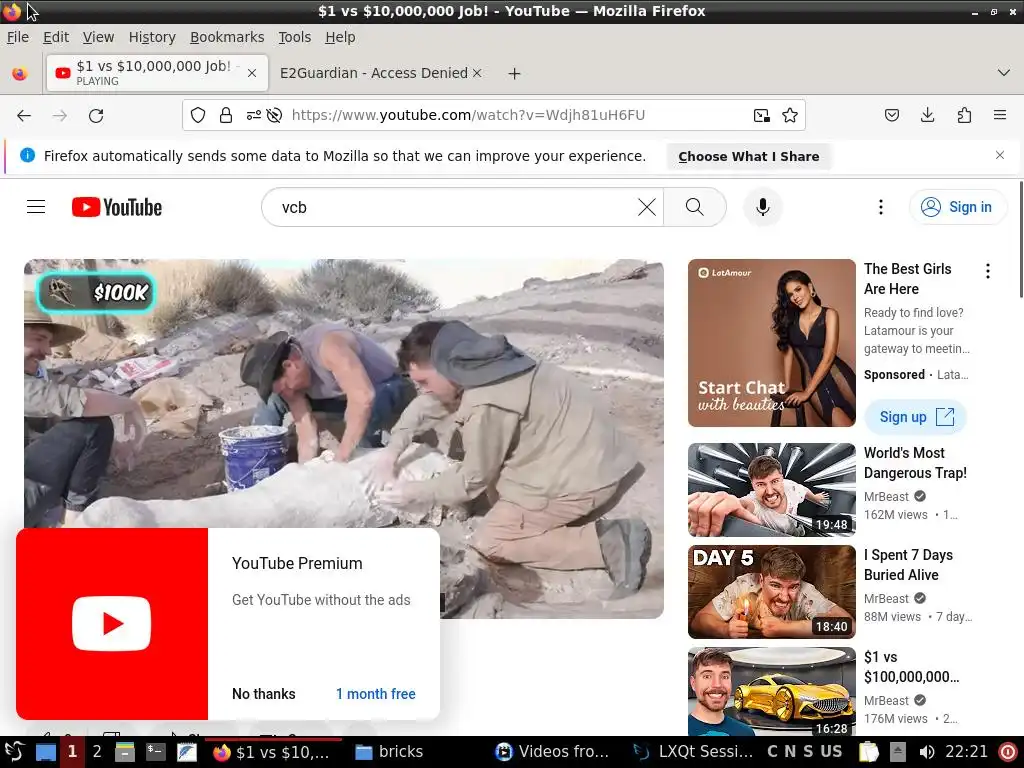Viewport: 1024px width, 768px height.
Task: Reload the current page
Action: 96,116
